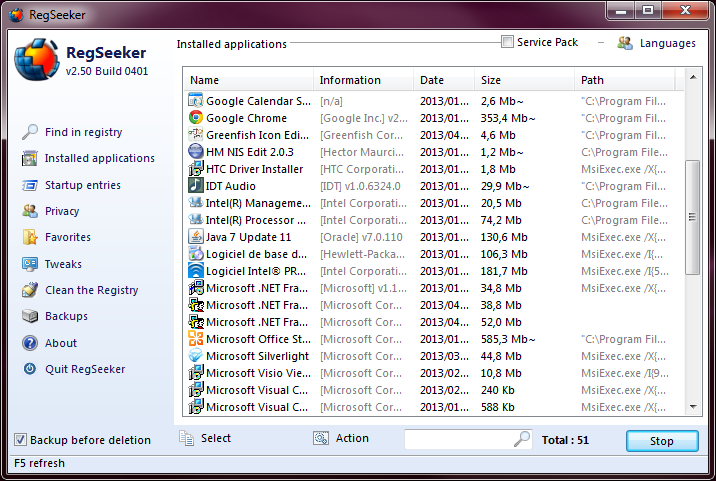The height and width of the screenshot is (481, 716).
Task: Click the vertical scrollbar thumb
Action: pos(693,217)
